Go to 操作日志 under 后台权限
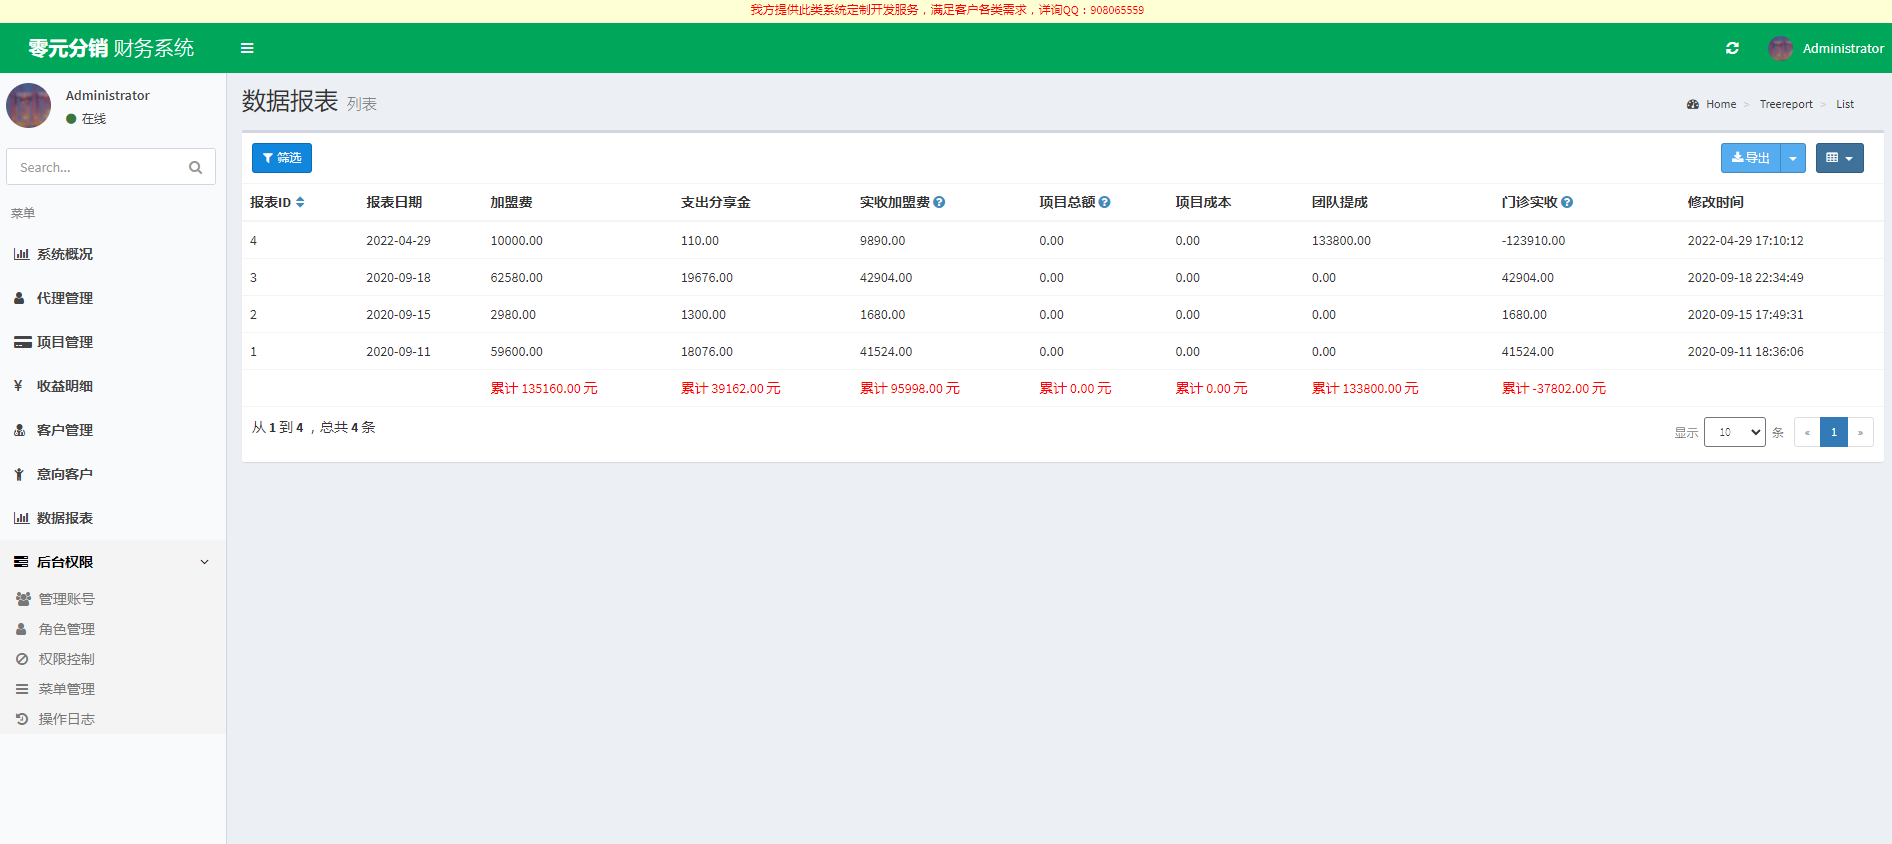The image size is (1892, 844). pyautogui.click(x=66, y=719)
